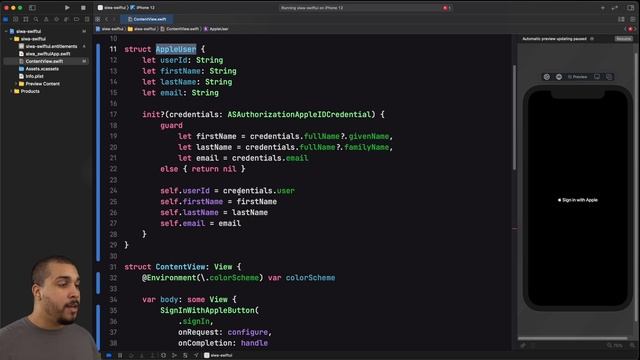The image size is (640, 360).
Task: Expand the Preview Content folder
Action: 16,84
